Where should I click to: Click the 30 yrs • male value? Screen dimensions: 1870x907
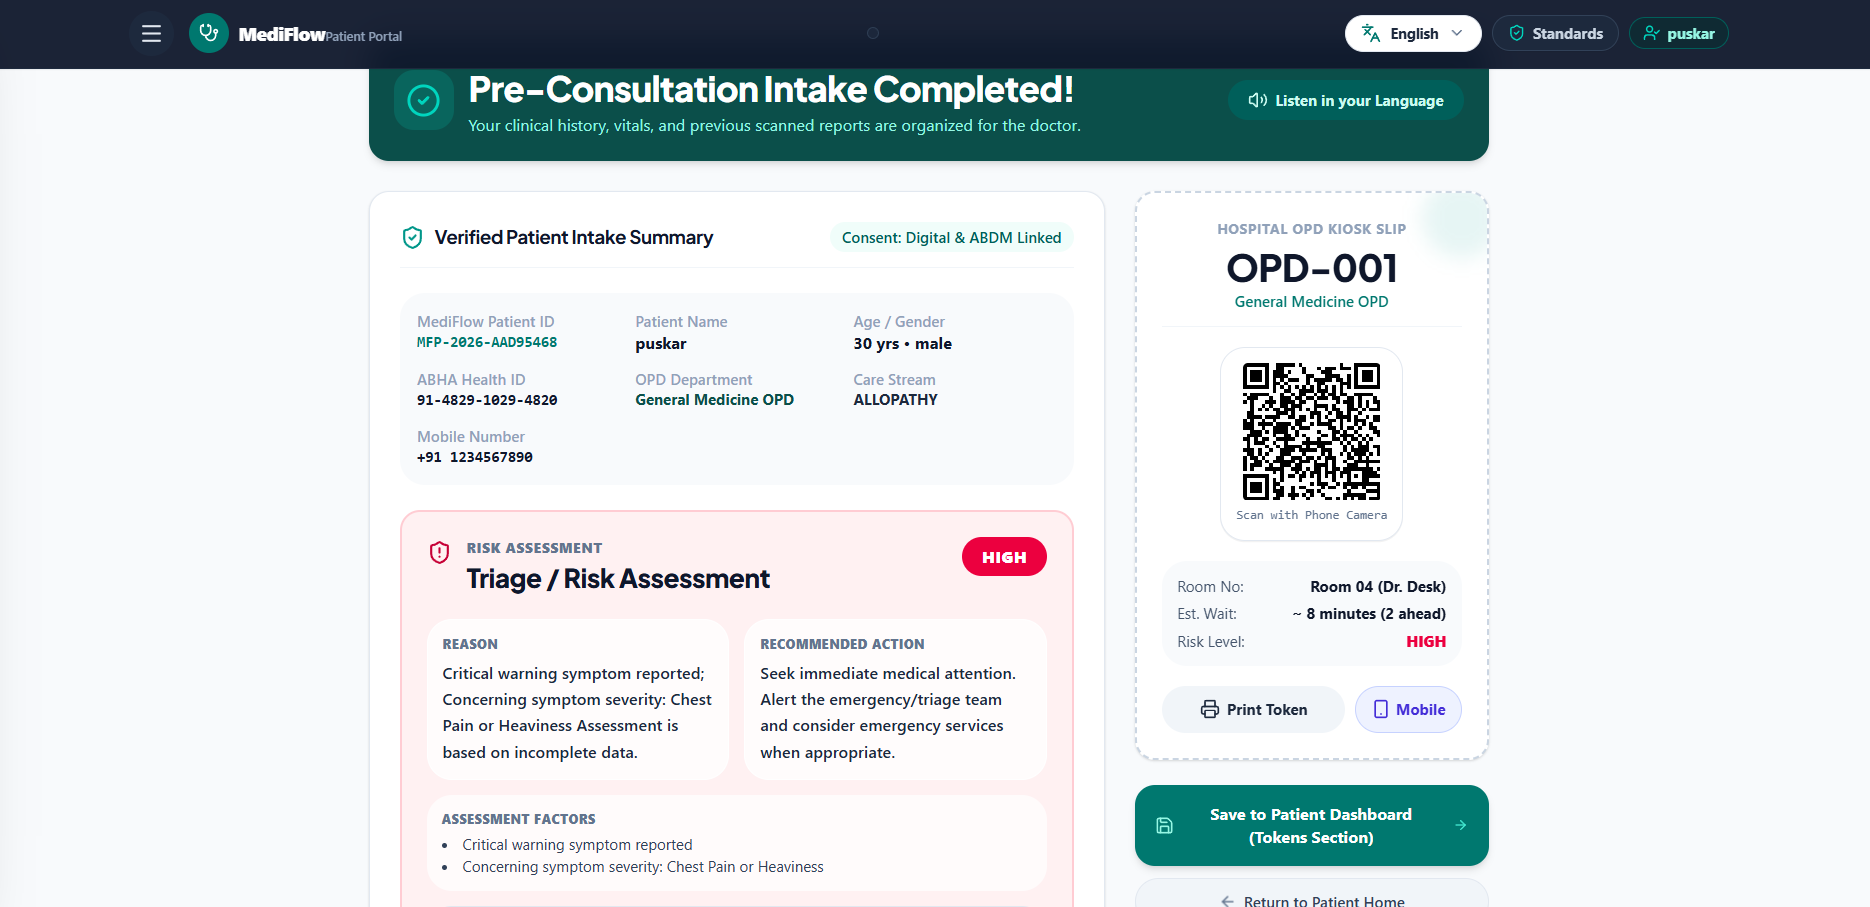903,344
